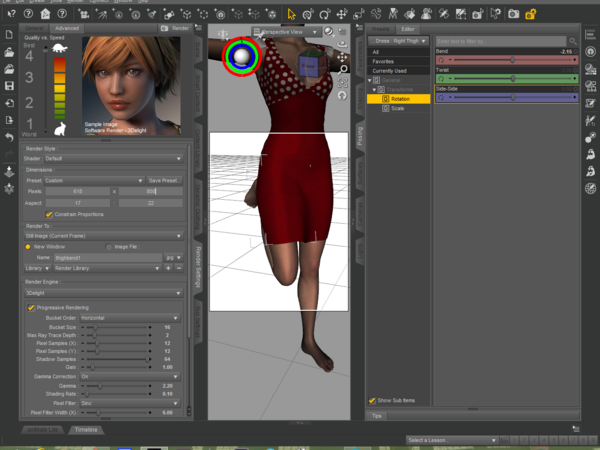
Task: Open the viewport draw style sphere icon
Action: click(328, 31)
